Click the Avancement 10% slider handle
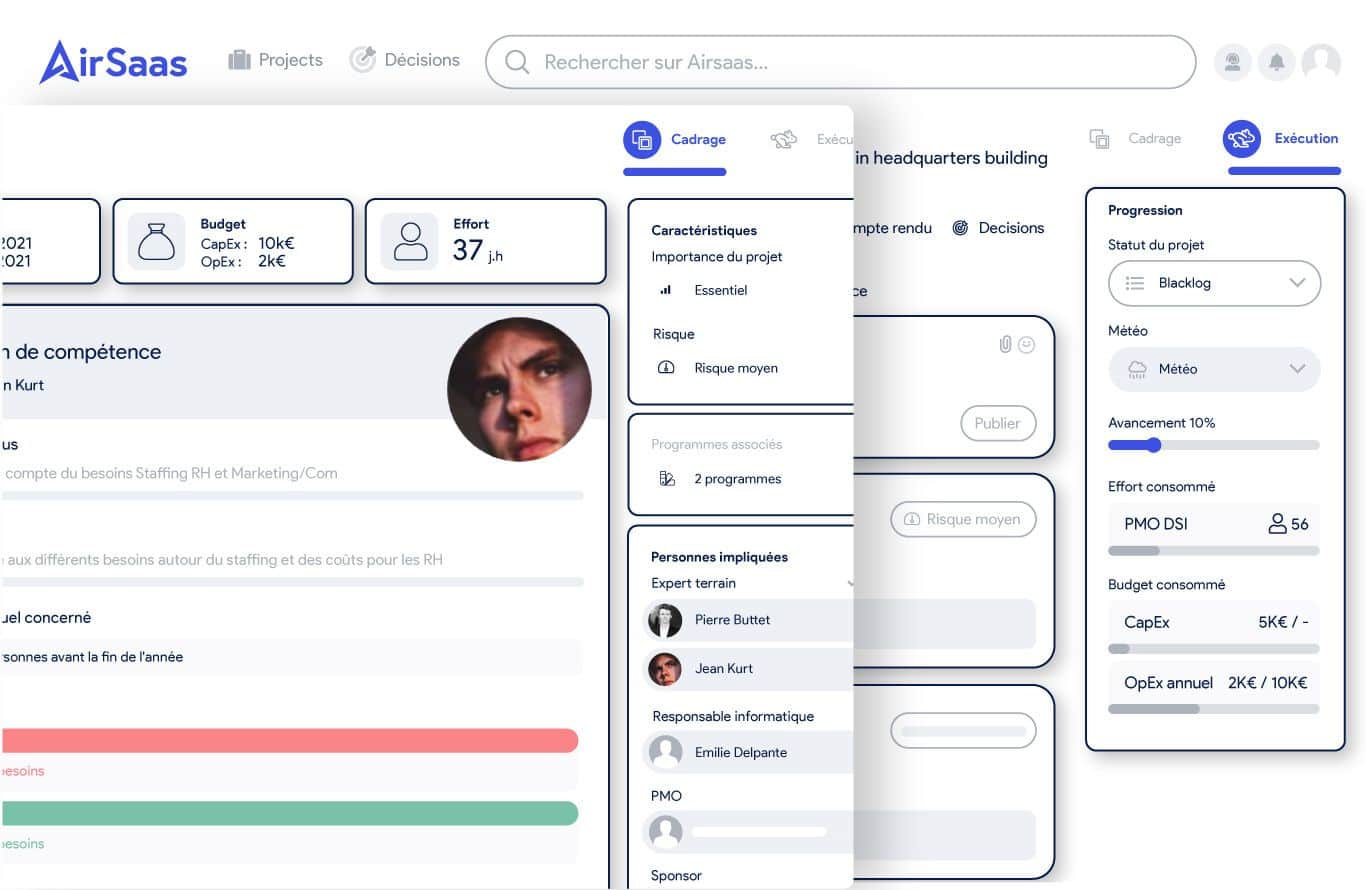Screen dimensions: 1366x890 pyautogui.click(x=1152, y=445)
